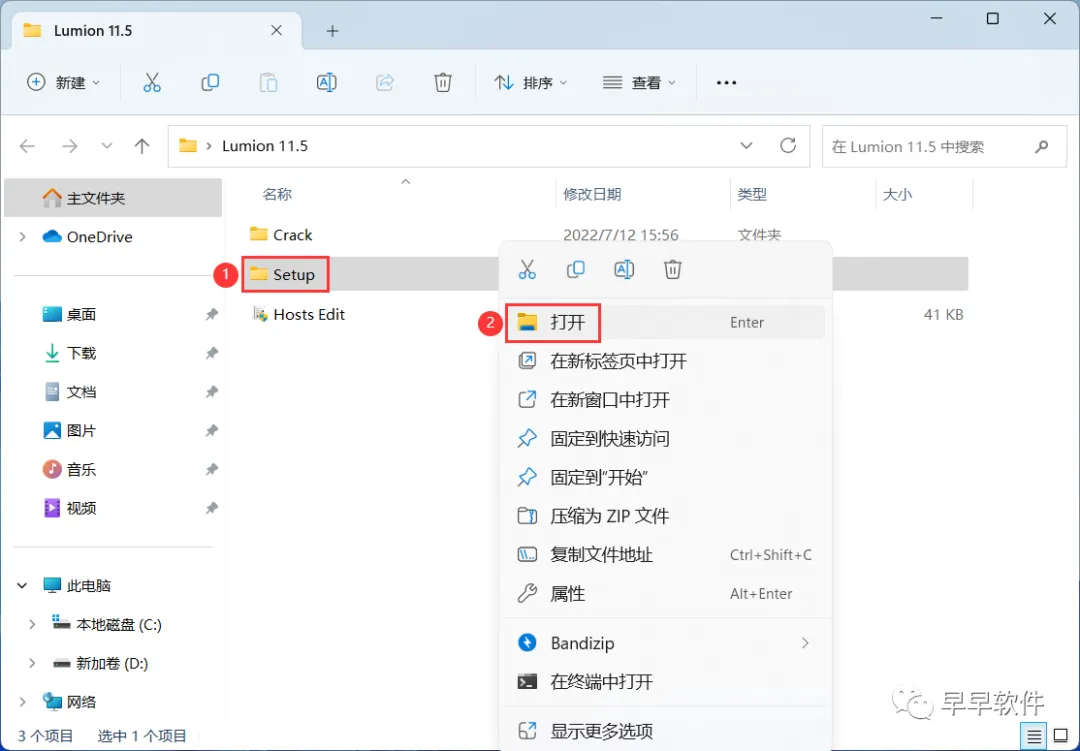Expand the OneDrive tree node
1080x751 pixels.
[23, 237]
